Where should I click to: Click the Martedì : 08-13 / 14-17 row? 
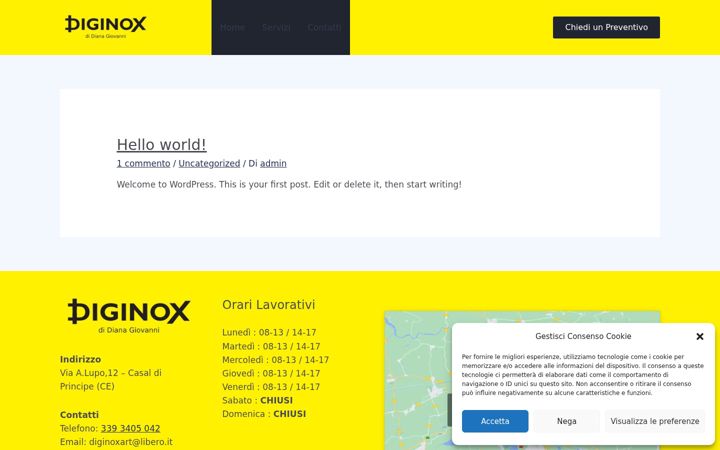271,346
